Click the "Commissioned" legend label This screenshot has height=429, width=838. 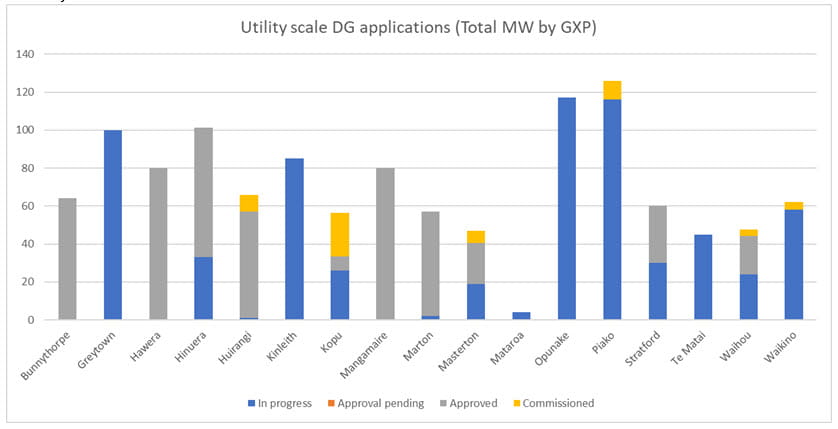click(558, 403)
